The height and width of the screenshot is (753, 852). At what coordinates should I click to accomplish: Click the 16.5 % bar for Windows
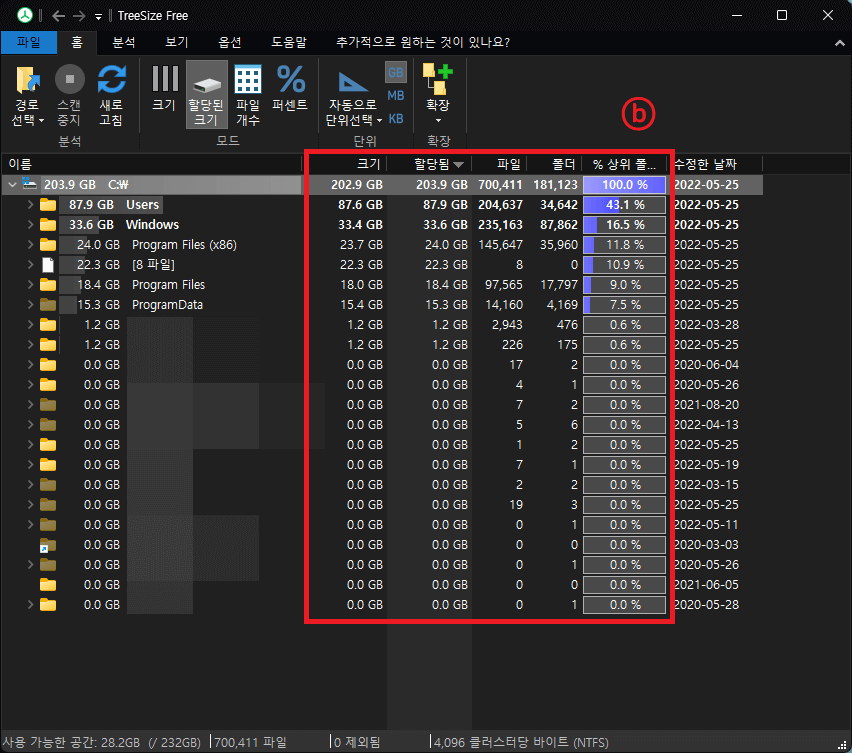tap(624, 225)
